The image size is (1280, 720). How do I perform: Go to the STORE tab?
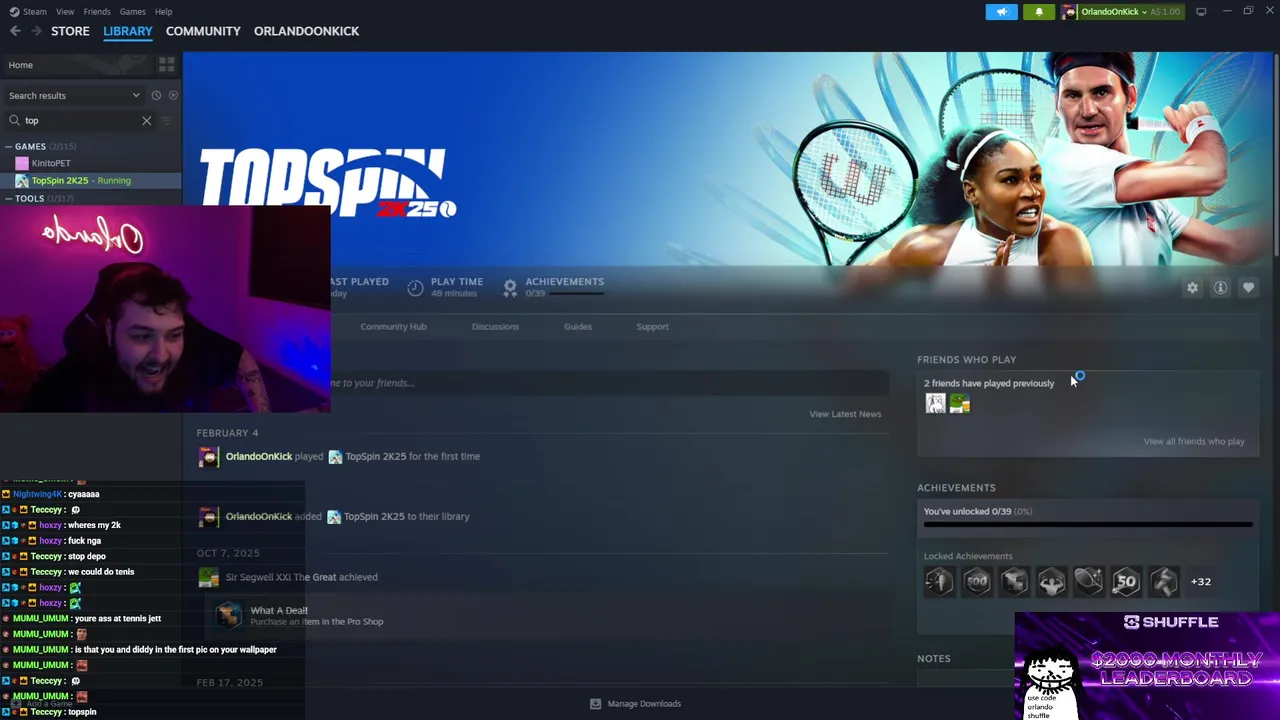point(70,31)
